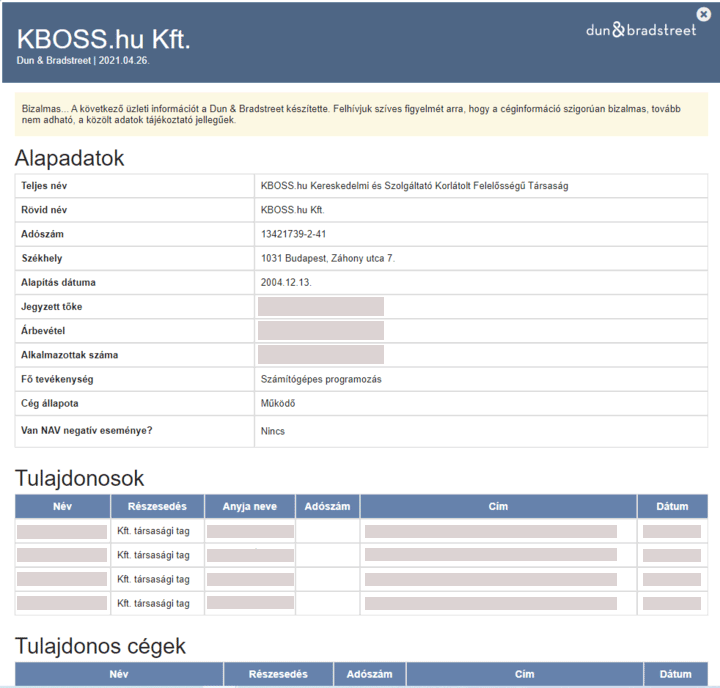Click the Tulajdonosok section heading
720x688 pixels.
point(79,477)
